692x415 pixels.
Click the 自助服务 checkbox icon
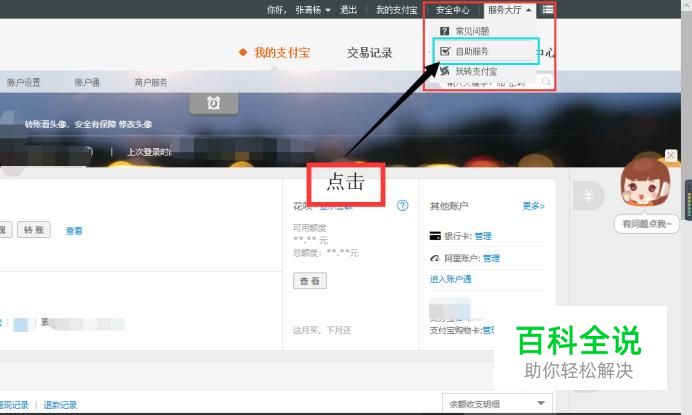coord(445,51)
